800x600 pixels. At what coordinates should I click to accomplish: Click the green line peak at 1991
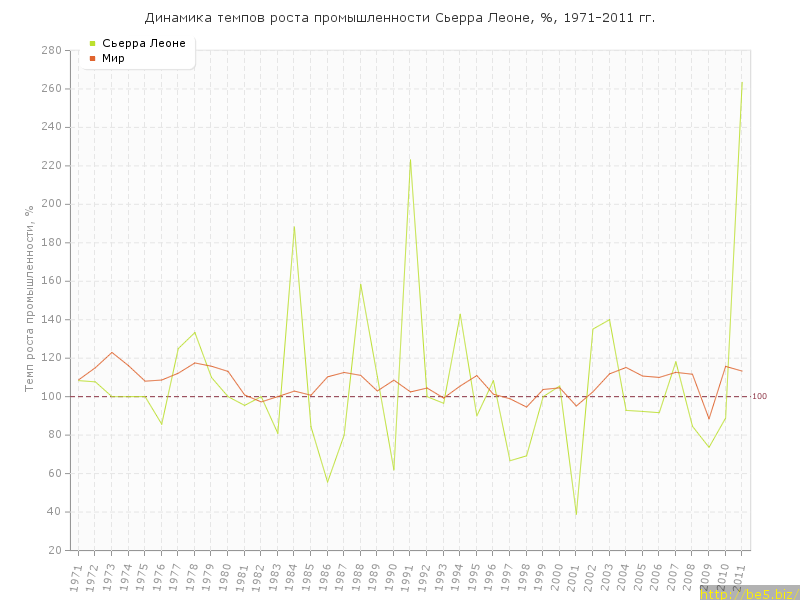(x=410, y=160)
